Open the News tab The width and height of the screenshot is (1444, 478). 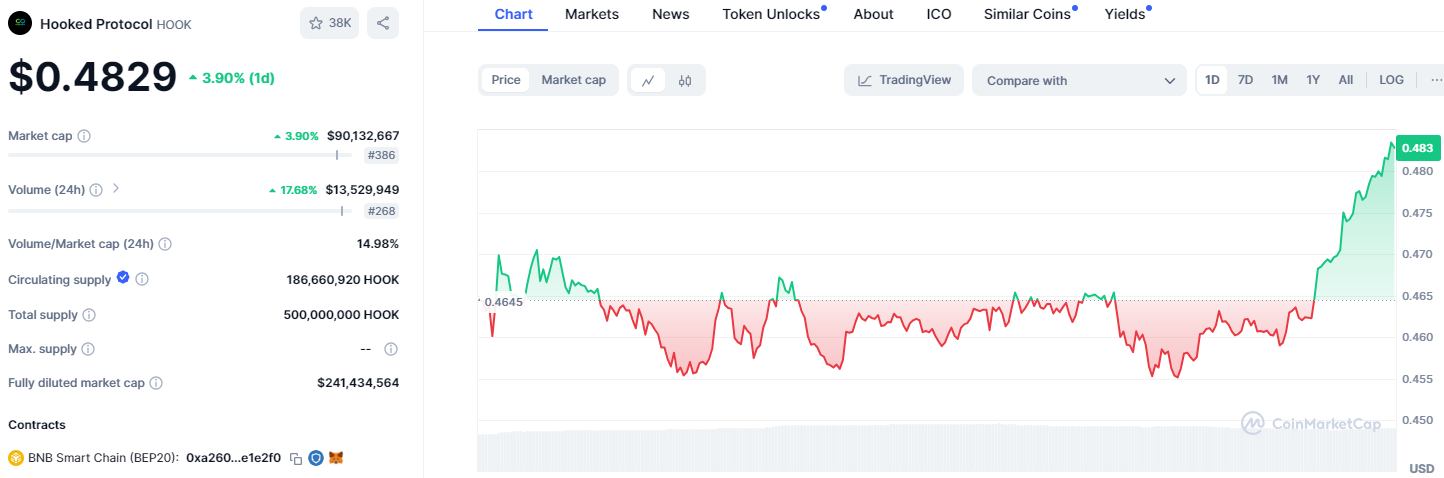click(670, 14)
